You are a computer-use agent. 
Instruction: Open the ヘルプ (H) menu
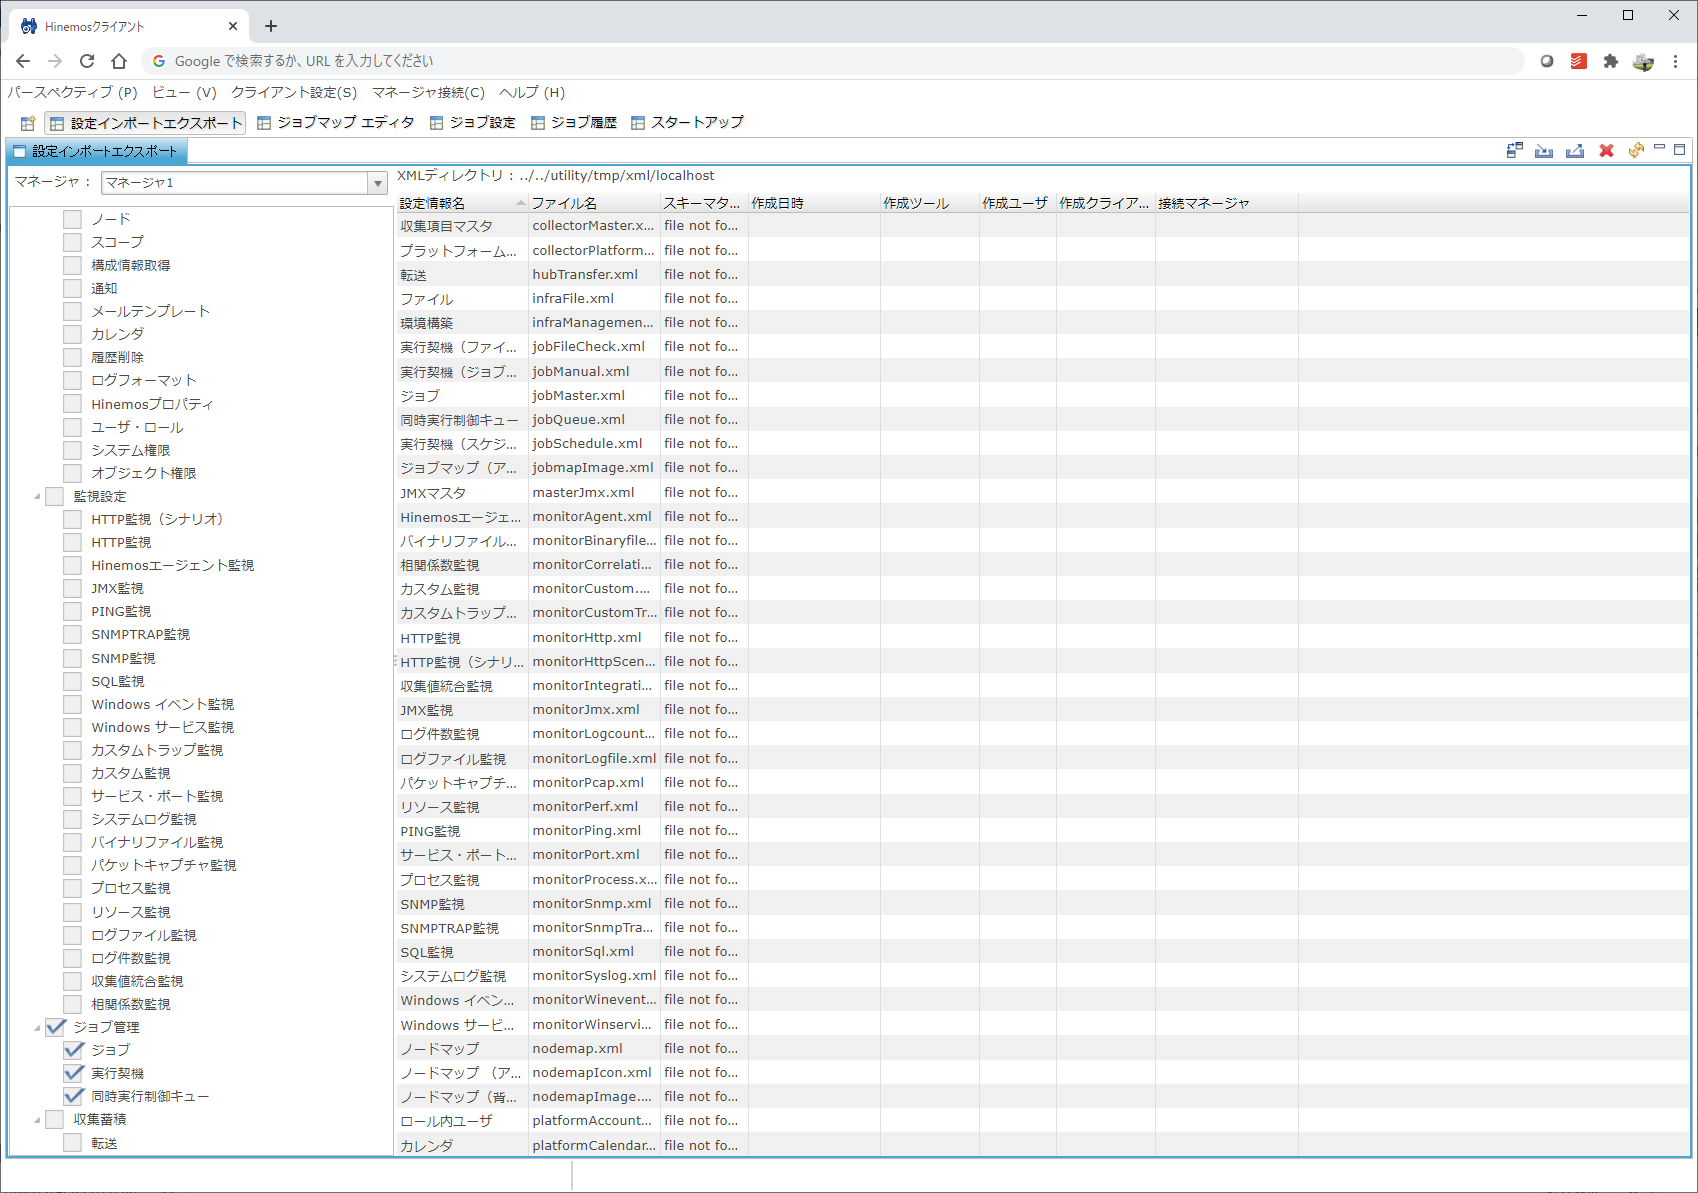click(x=532, y=92)
